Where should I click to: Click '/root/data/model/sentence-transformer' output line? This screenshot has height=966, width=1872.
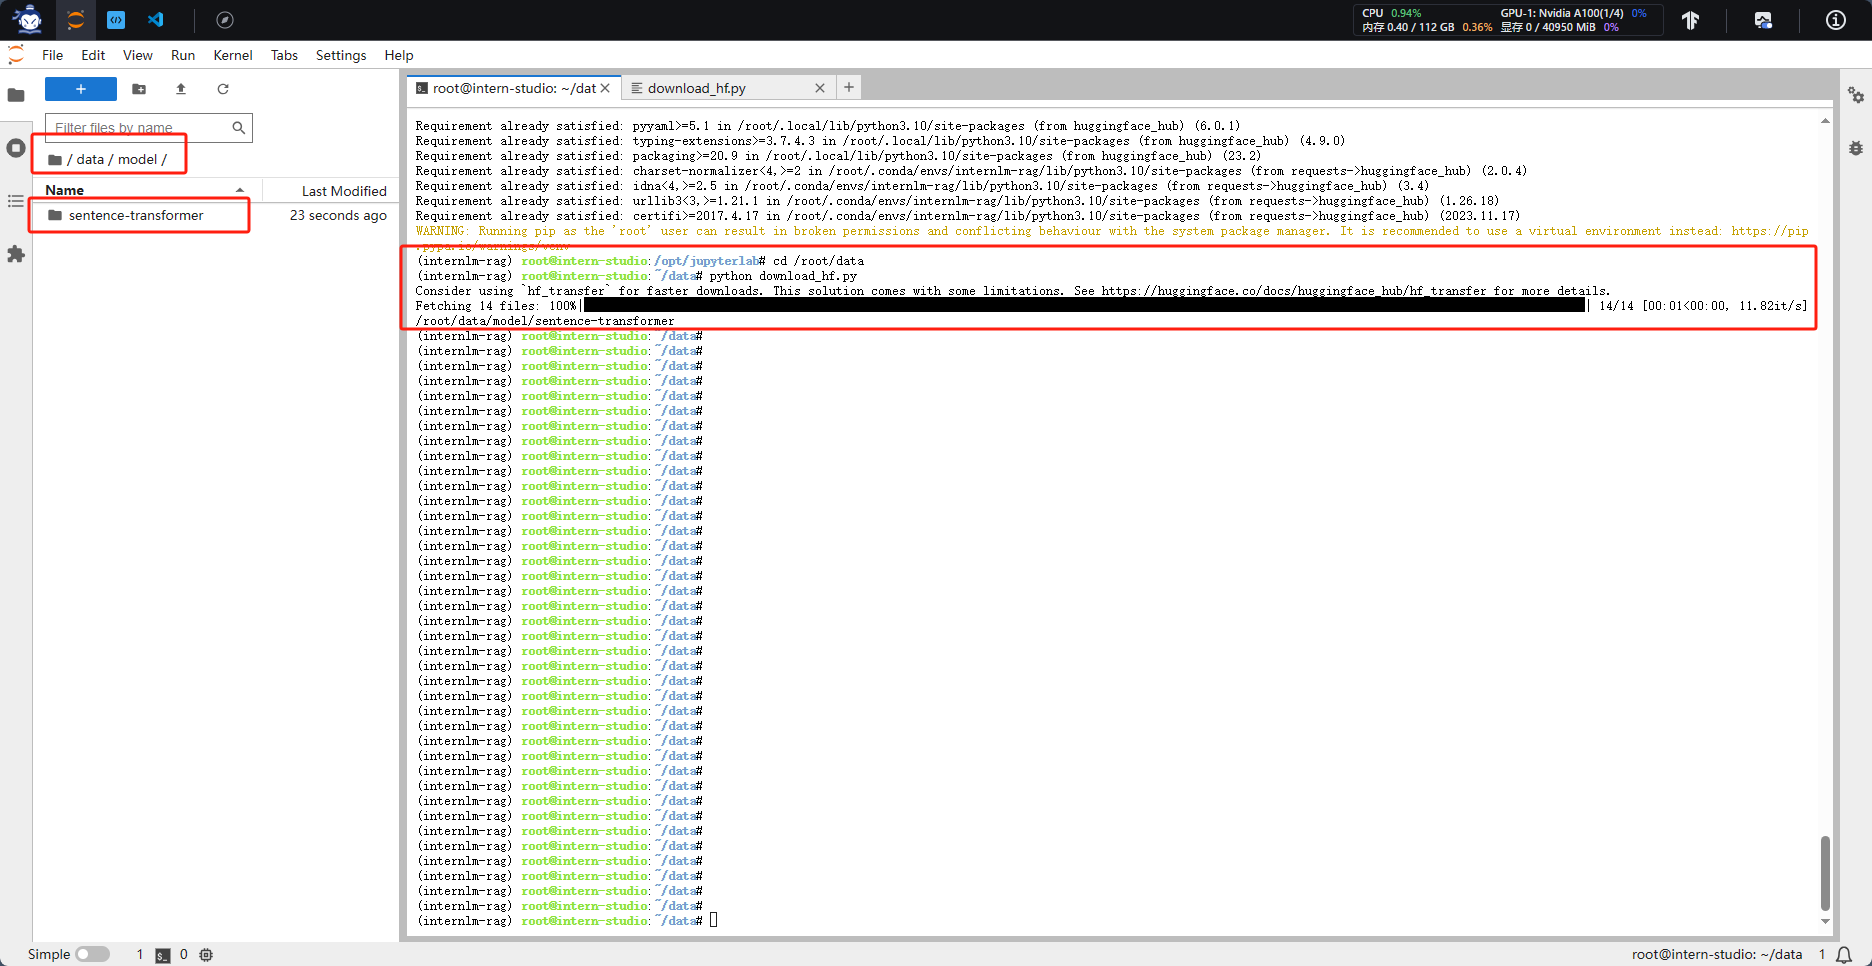[545, 321]
